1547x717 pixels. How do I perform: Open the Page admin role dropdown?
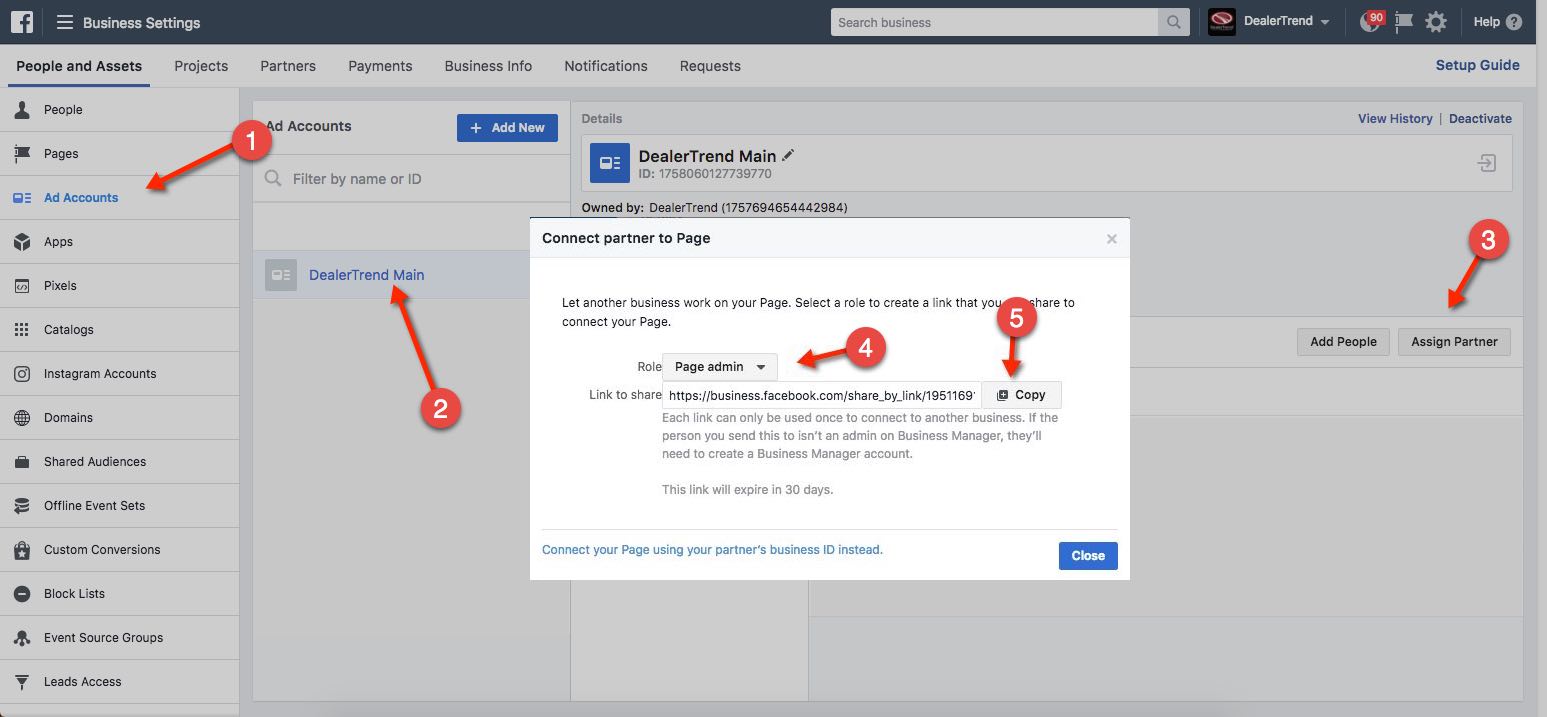coord(720,367)
